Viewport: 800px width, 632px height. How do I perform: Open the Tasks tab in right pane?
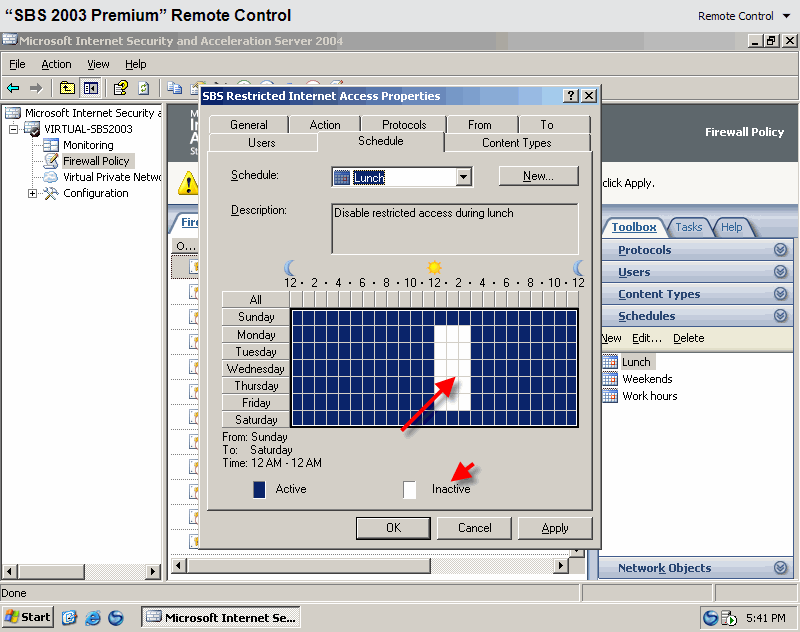click(688, 227)
